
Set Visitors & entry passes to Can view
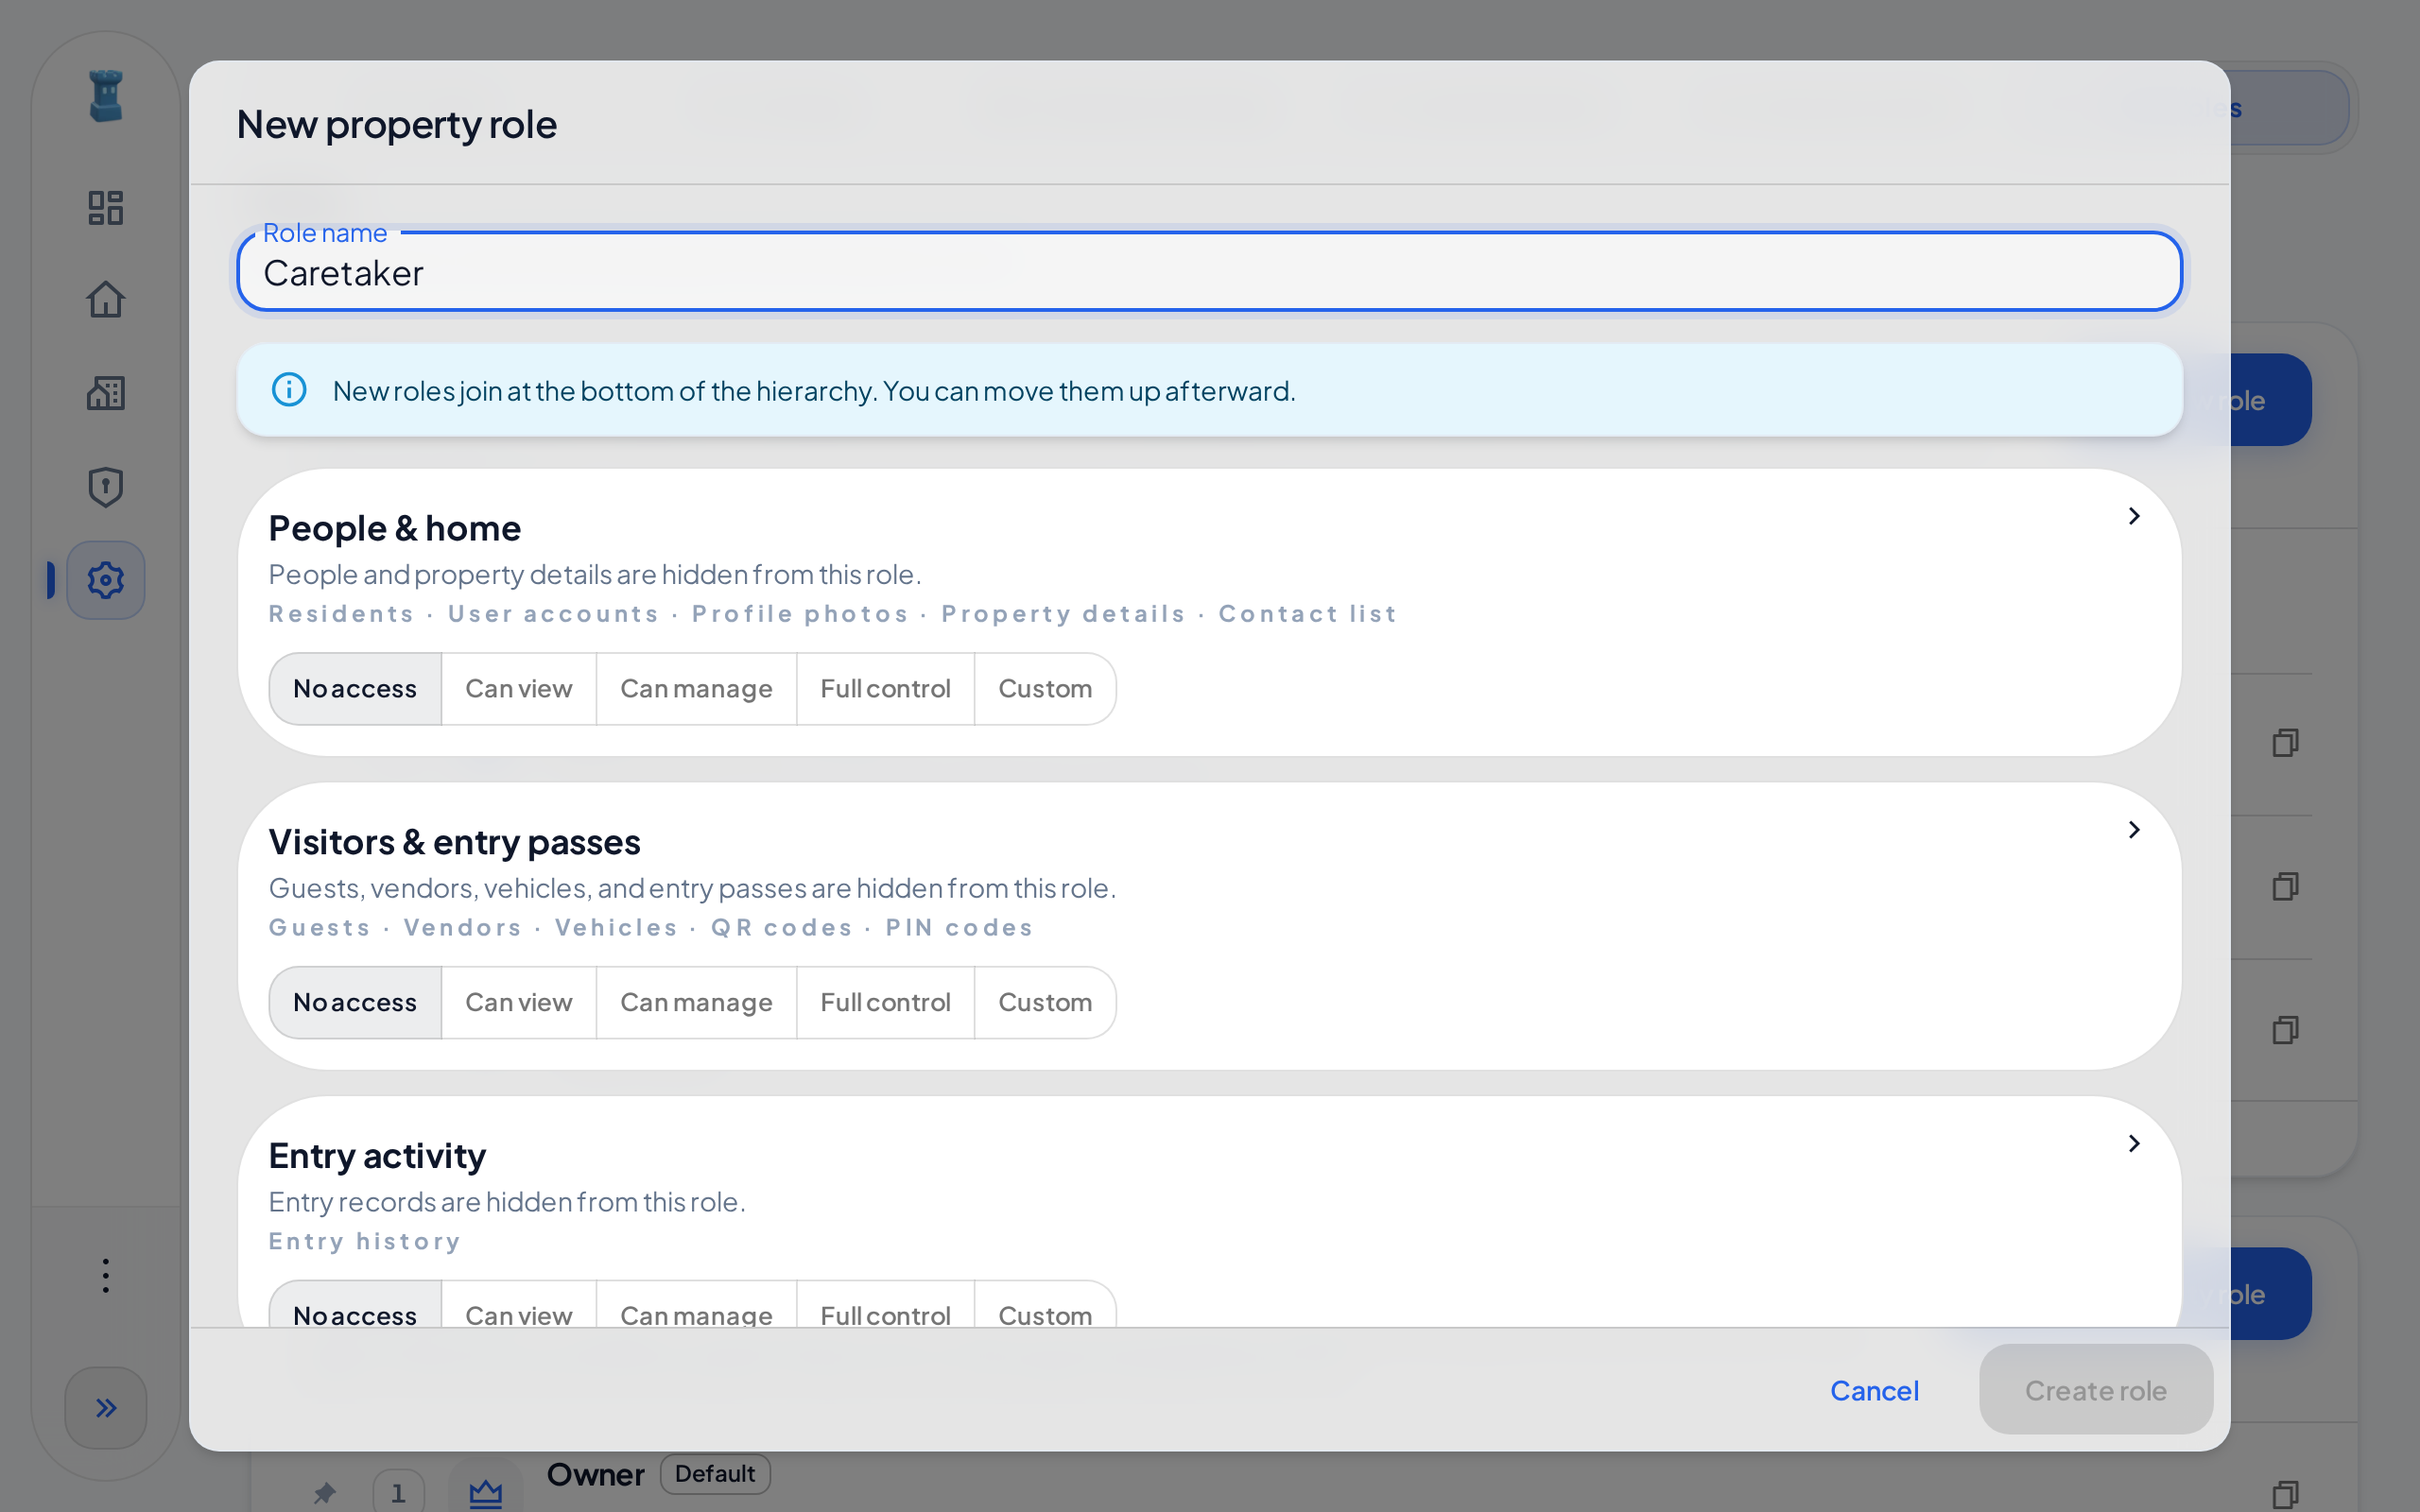[x=519, y=1003]
